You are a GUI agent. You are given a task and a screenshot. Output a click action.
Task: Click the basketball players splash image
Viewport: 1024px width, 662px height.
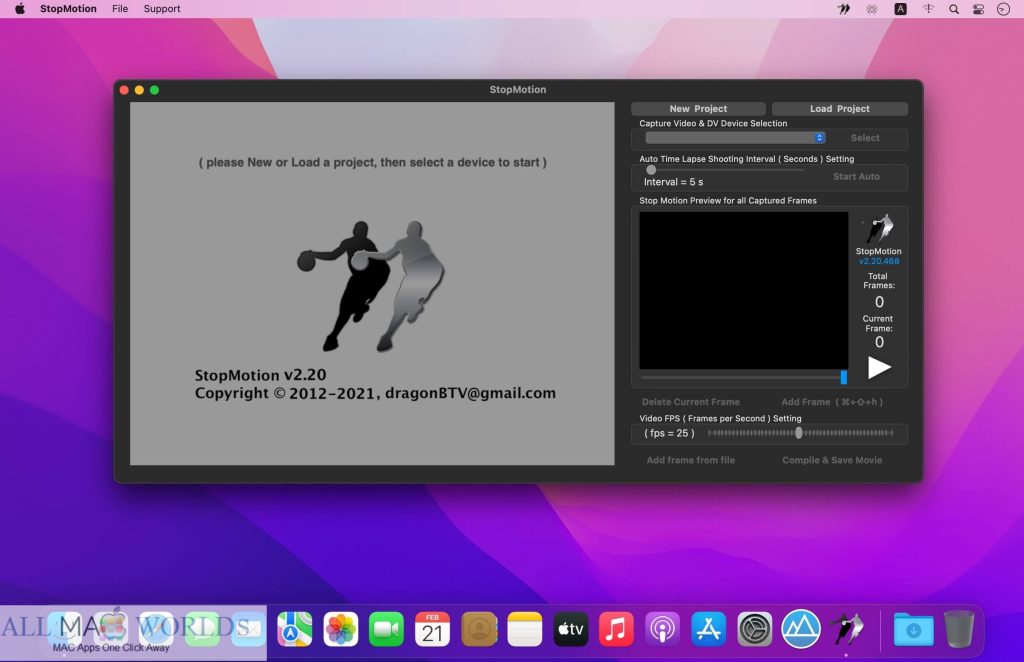372,286
